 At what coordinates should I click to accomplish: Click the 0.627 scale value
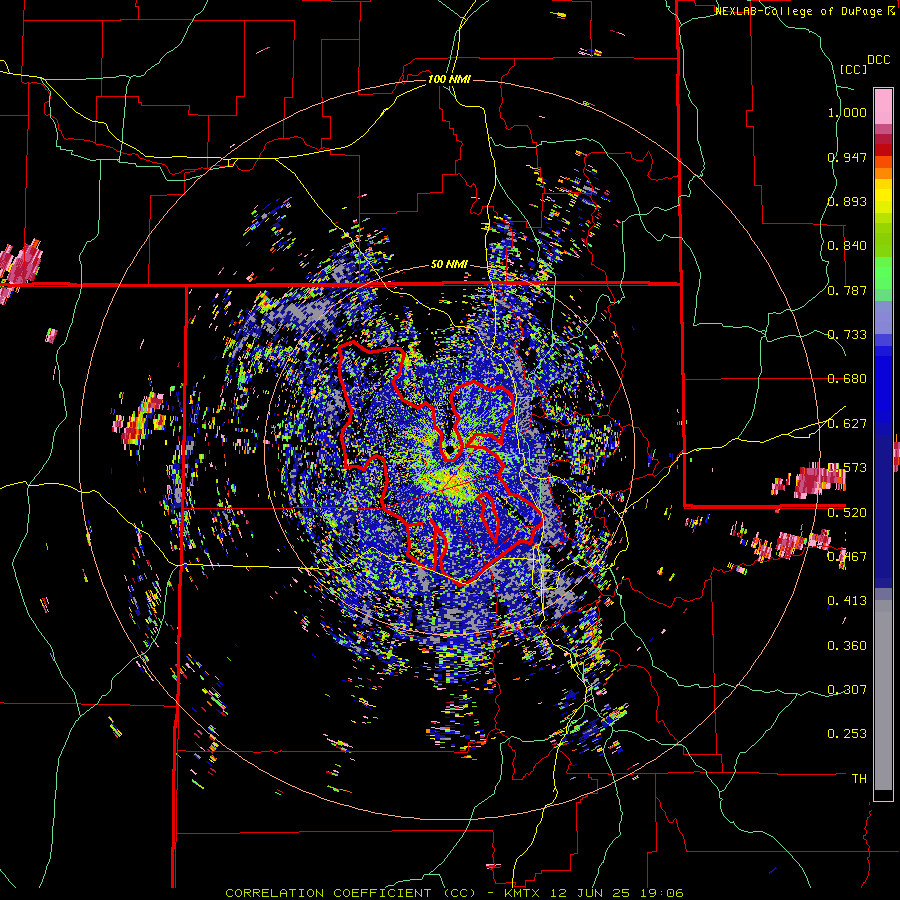click(x=847, y=424)
